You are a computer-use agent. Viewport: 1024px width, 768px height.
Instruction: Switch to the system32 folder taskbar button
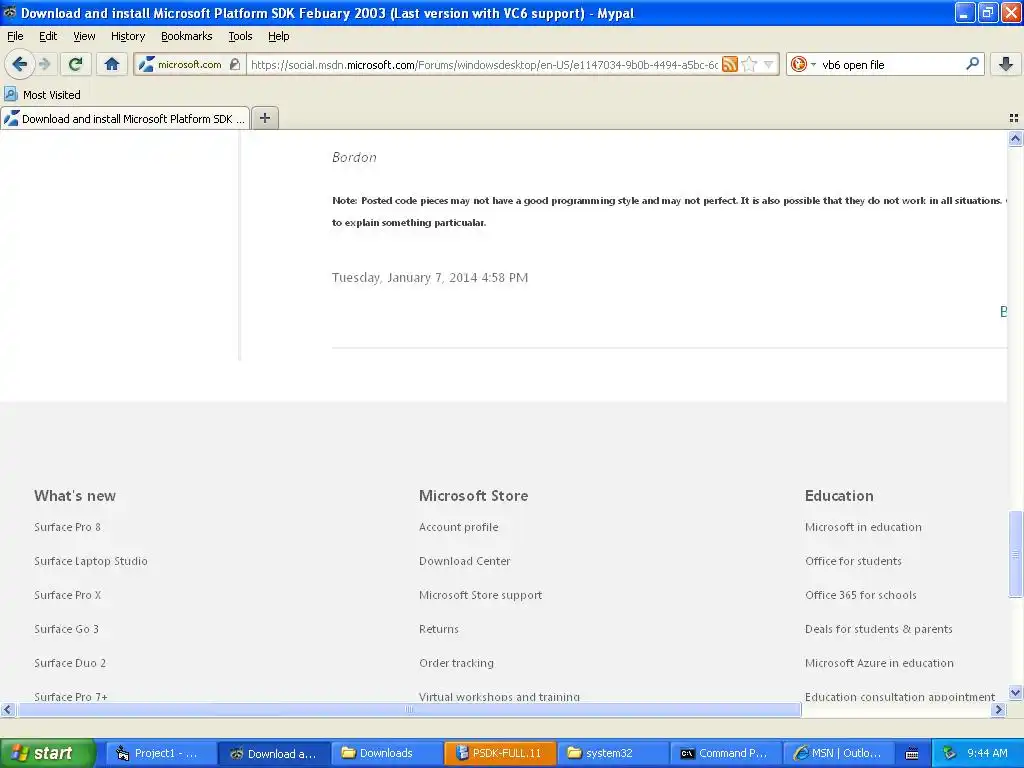click(x=612, y=753)
